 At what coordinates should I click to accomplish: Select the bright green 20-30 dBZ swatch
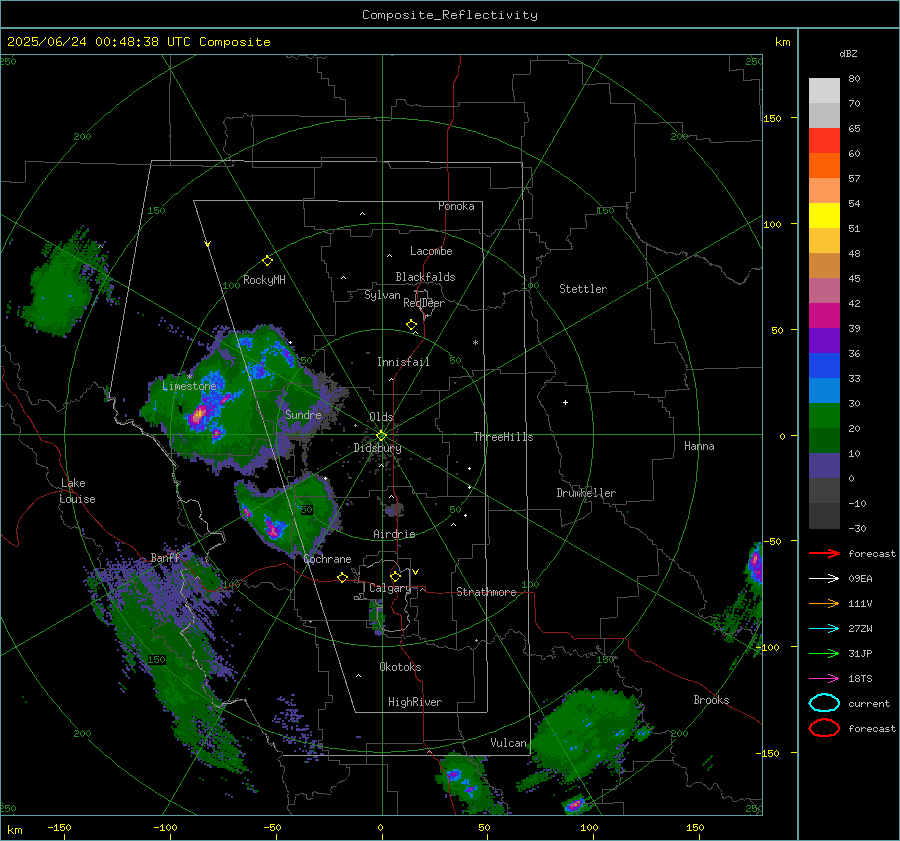[824, 416]
